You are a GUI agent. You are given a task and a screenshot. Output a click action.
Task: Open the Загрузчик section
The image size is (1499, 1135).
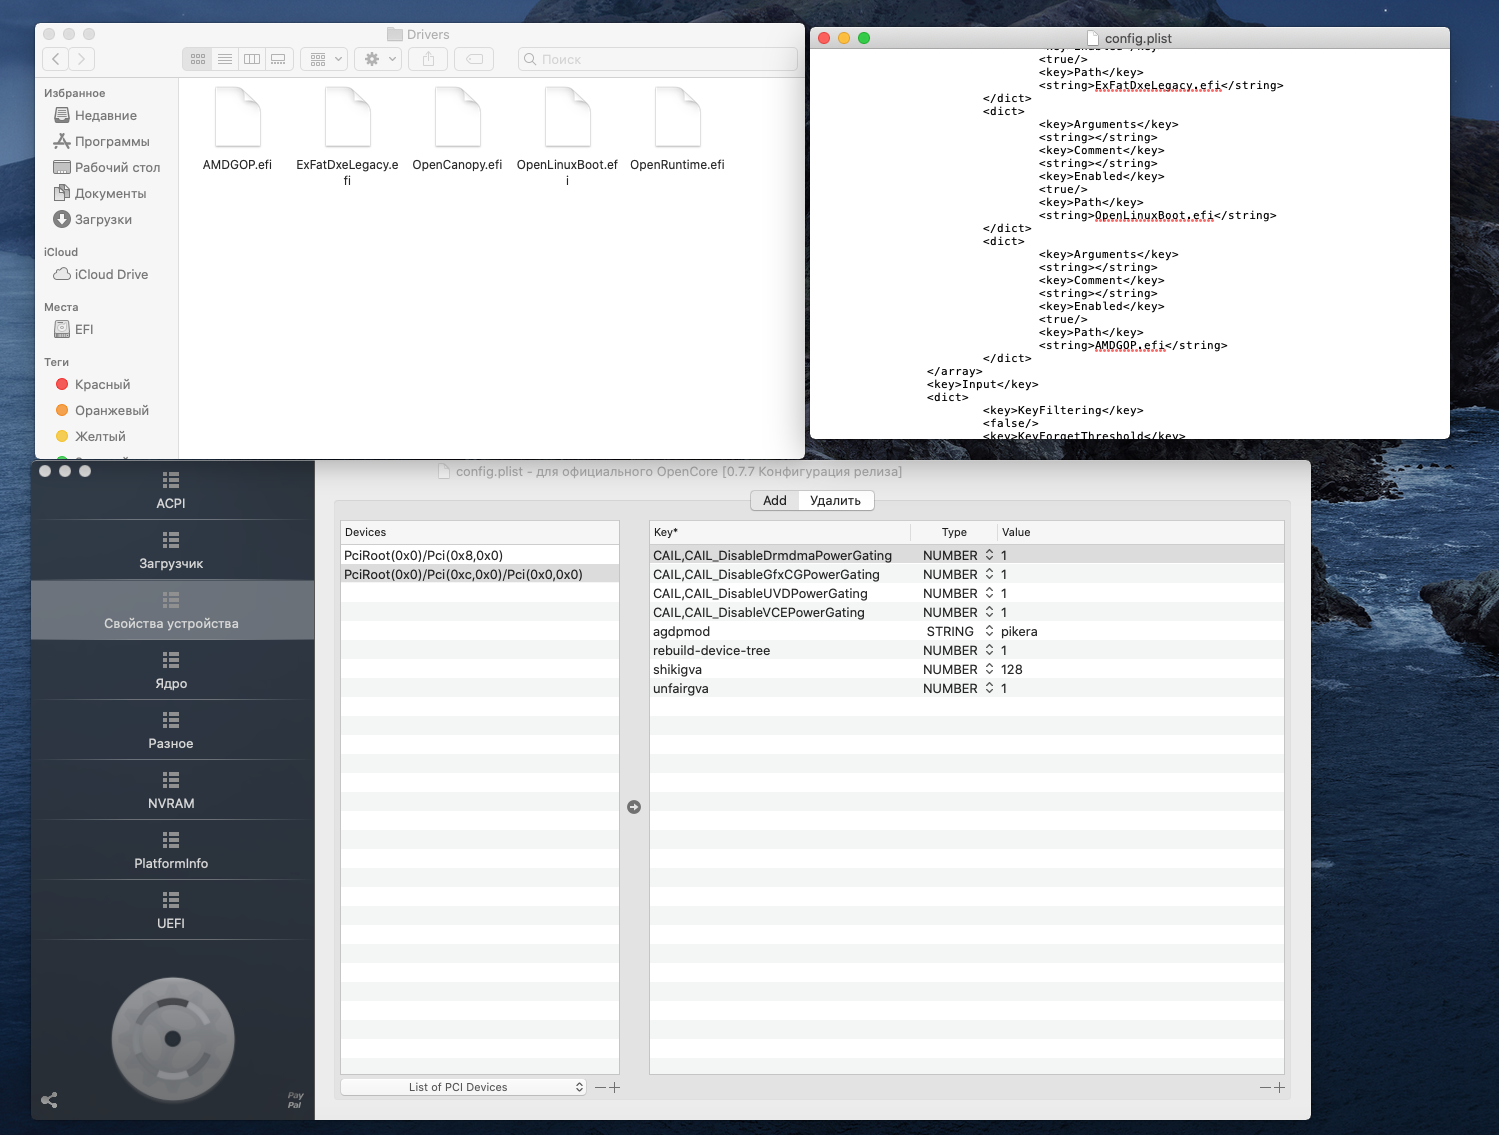pos(171,550)
